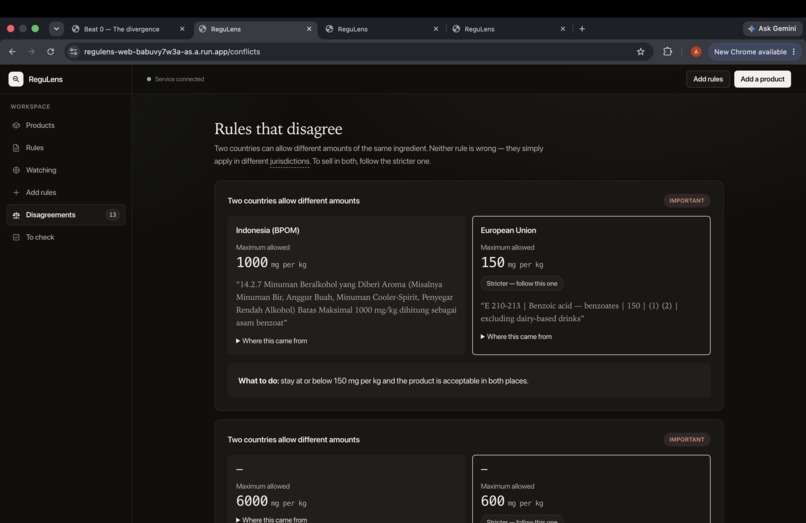Screen dimensions: 806x523
Task: Open Products in the workspace sidebar
Action: (x=66, y=125)
